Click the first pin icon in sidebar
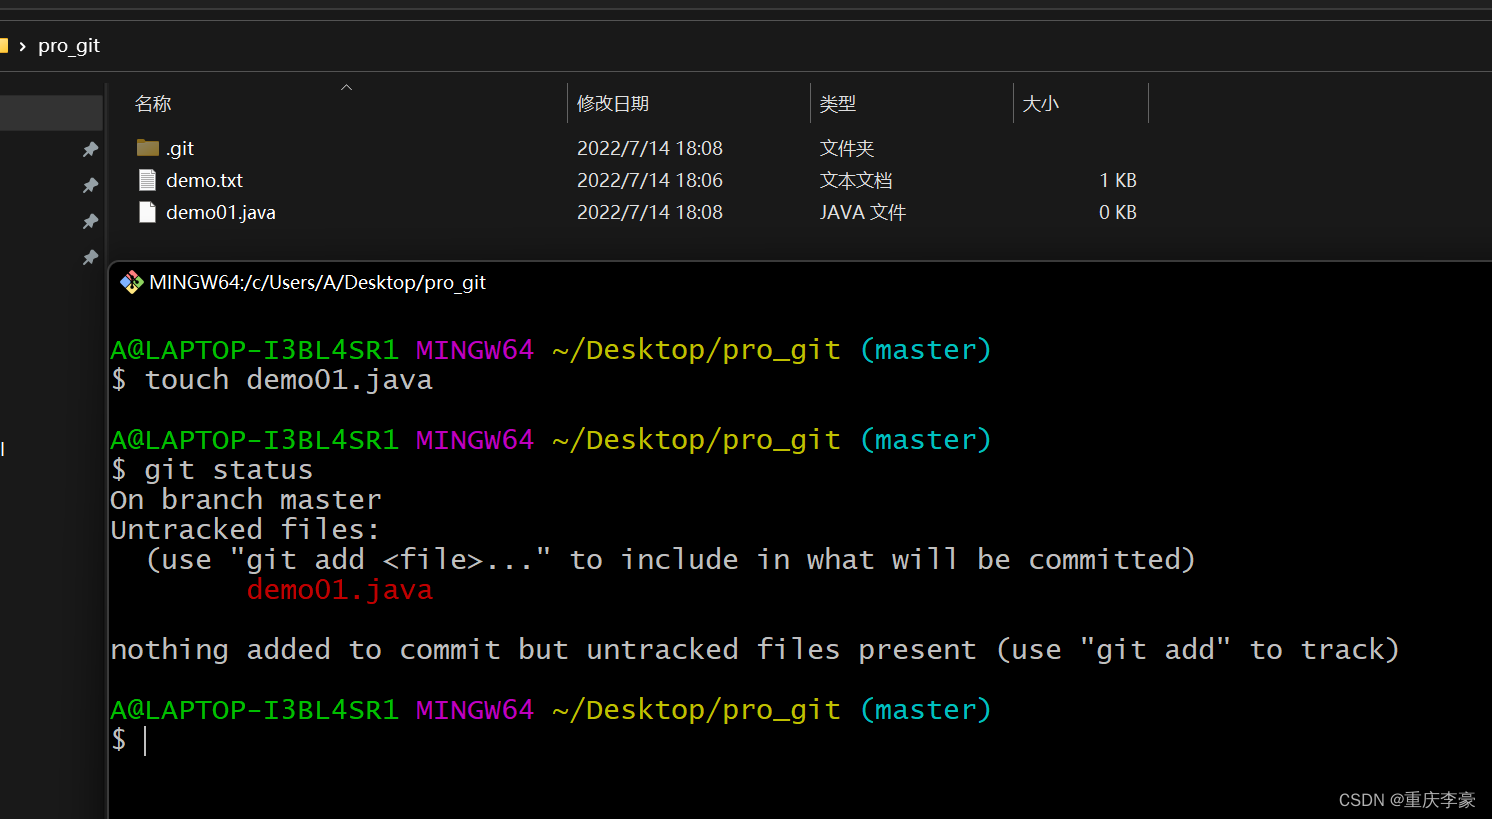 pyautogui.click(x=90, y=149)
